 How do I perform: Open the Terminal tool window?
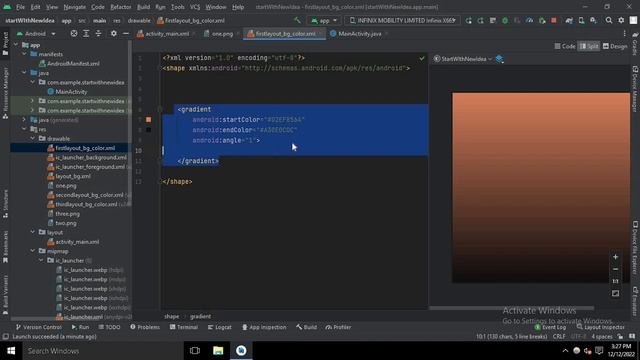pos(183,327)
